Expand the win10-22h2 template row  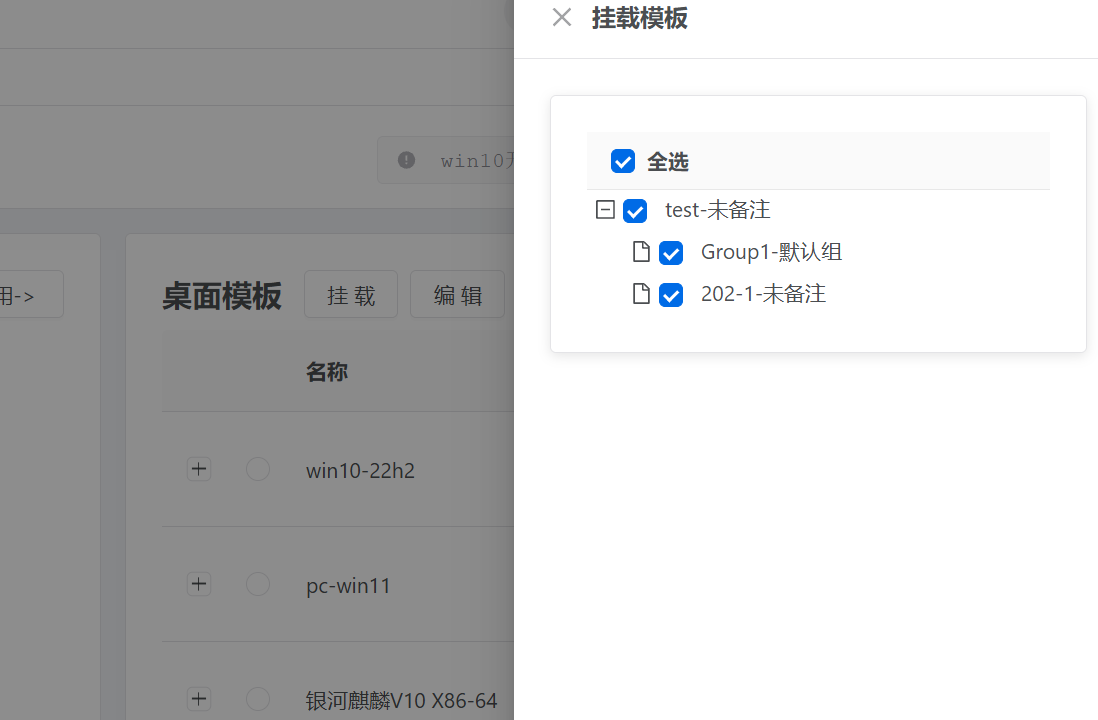coord(198,469)
